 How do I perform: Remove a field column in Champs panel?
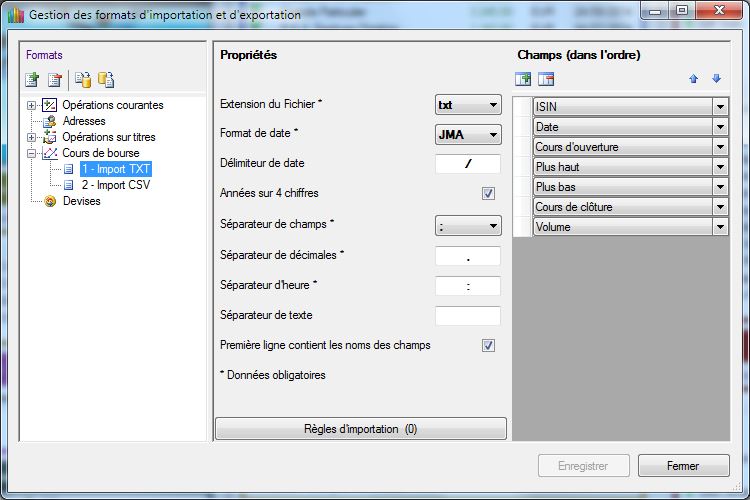pyautogui.click(x=546, y=79)
